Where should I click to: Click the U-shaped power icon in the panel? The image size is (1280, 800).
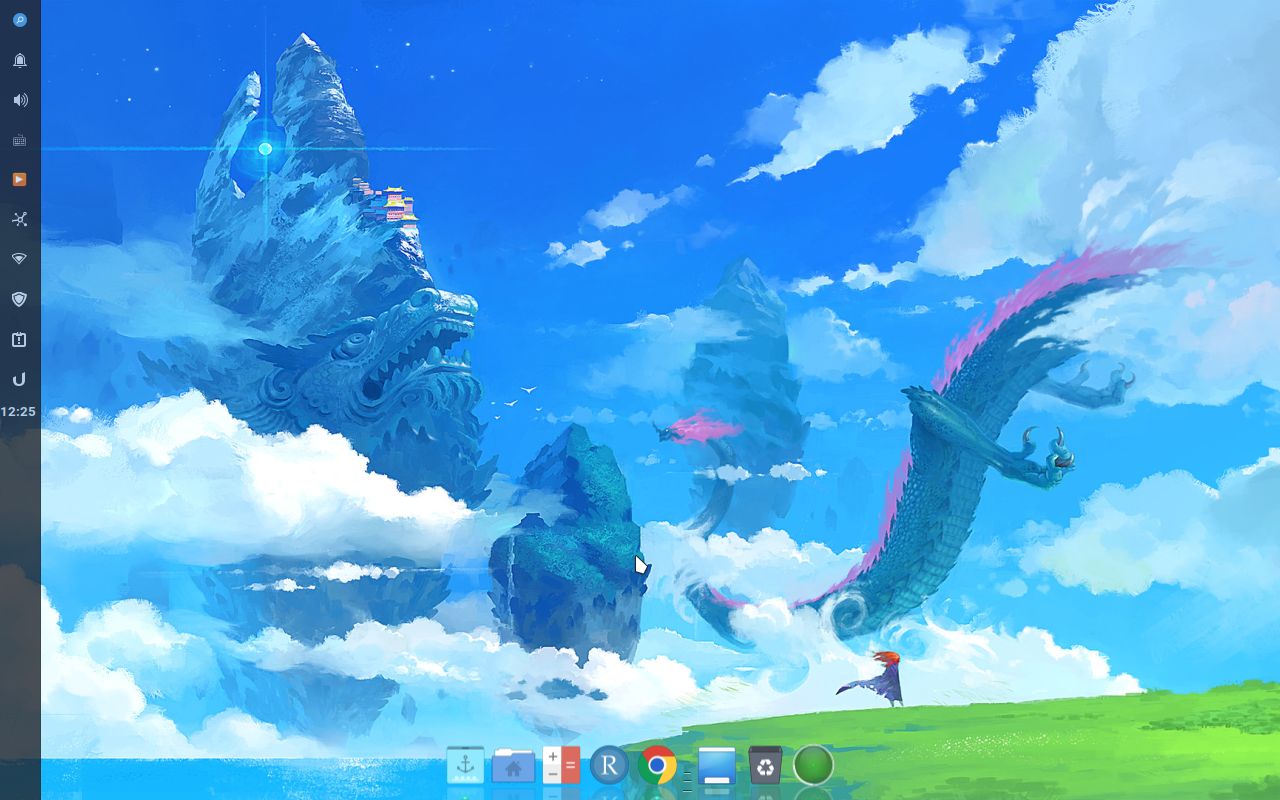[x=20, y=380]
